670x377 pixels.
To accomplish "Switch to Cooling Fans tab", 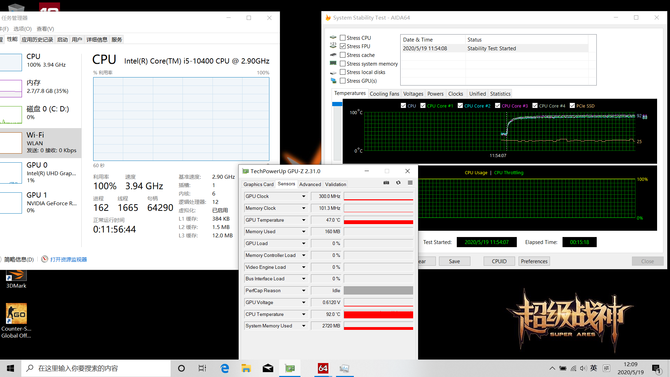I will point(384,94).
